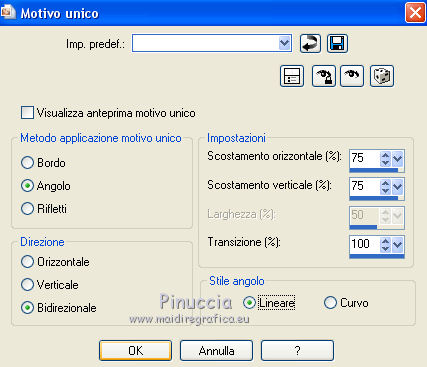427x367 pixels.
Task: Click the Scostamento orizzontale value field
Action: point(365,158)
